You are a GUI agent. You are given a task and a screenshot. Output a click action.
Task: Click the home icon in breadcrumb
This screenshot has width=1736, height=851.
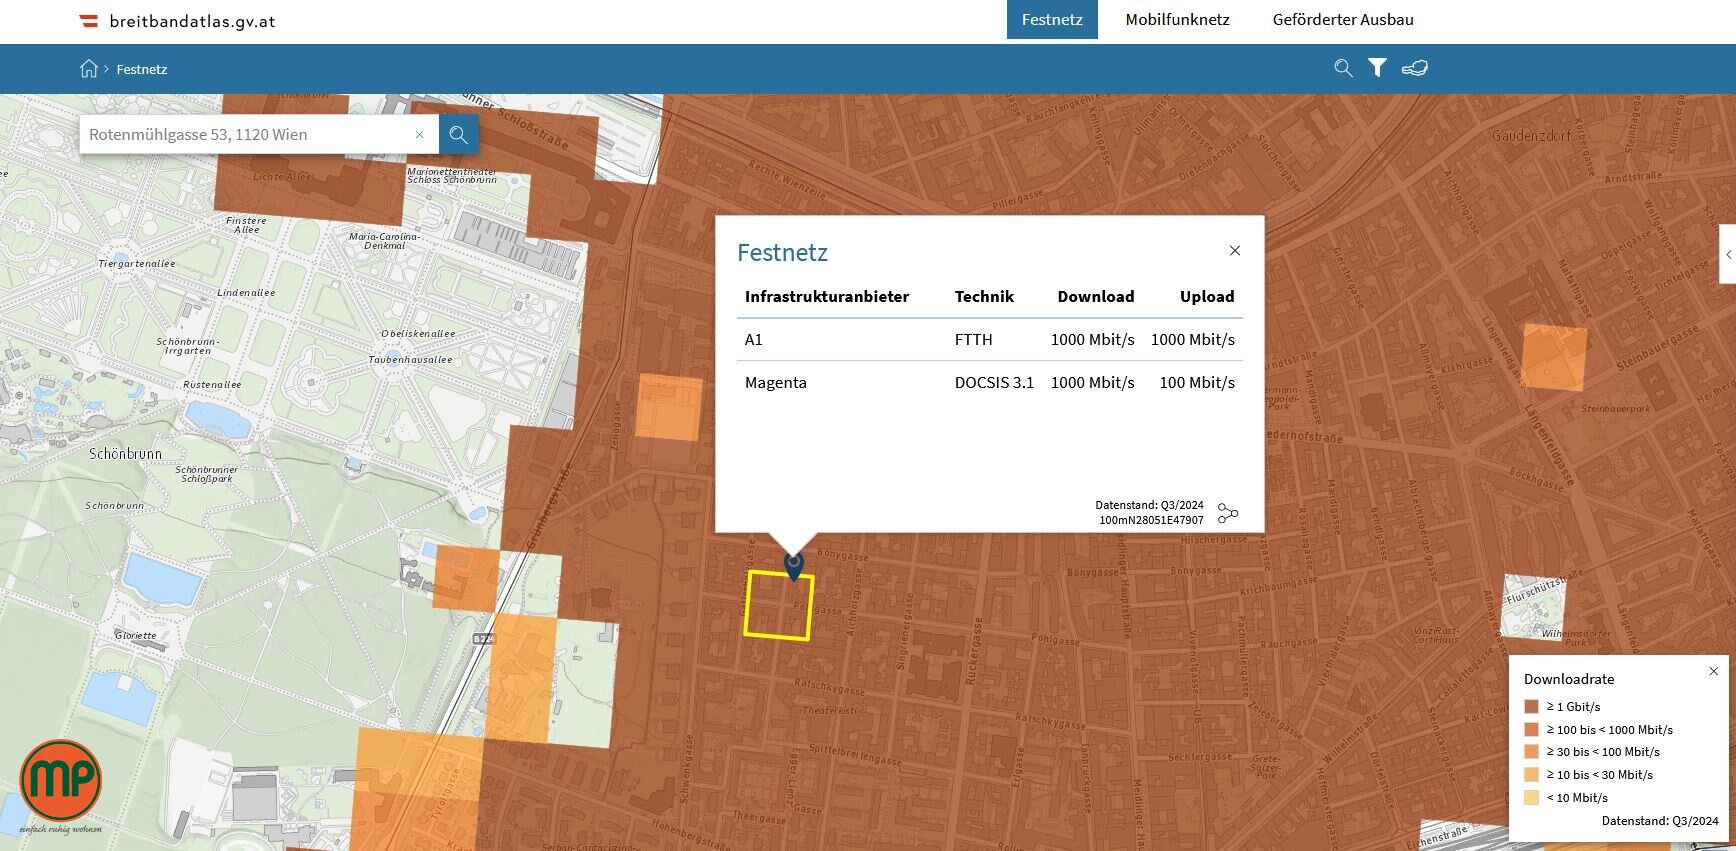[89, 68]
